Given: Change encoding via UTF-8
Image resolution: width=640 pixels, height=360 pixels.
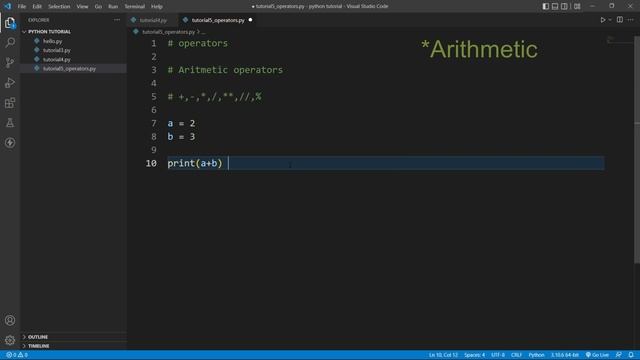Looking at the screenshot, I should point(498,355).
